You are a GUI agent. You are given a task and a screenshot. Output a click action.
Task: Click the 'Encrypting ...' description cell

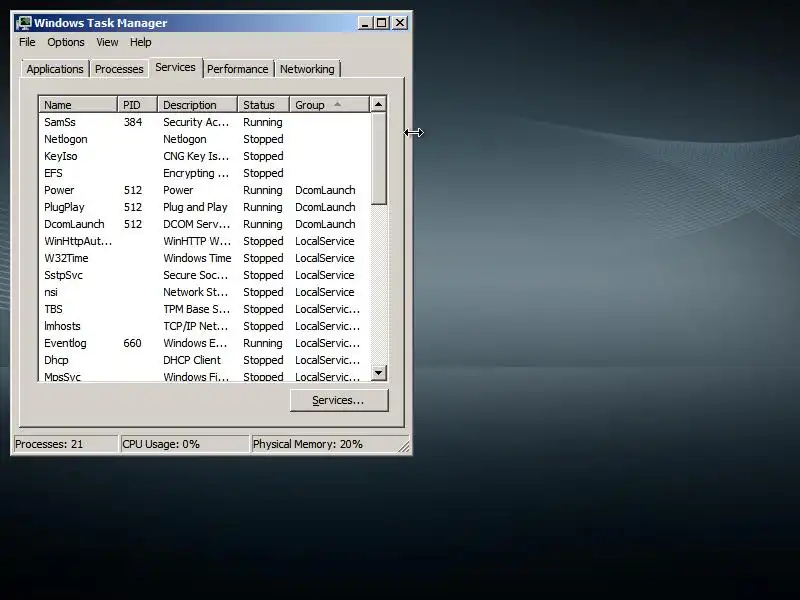click(196, 173)
